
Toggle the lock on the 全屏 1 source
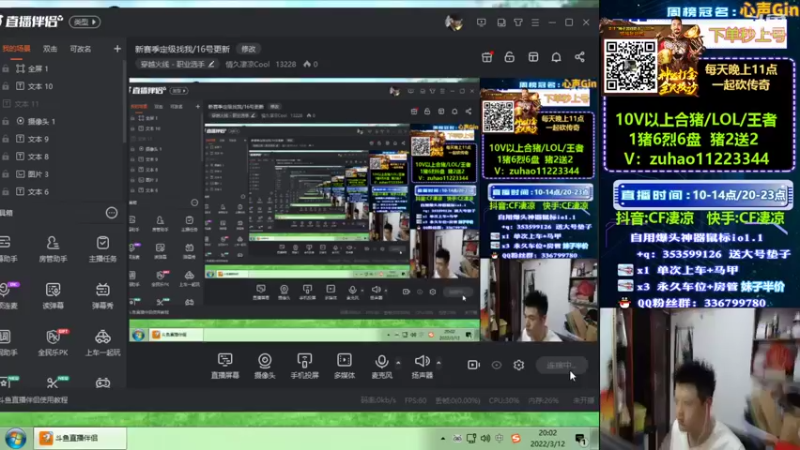click(x=6, y=69)
